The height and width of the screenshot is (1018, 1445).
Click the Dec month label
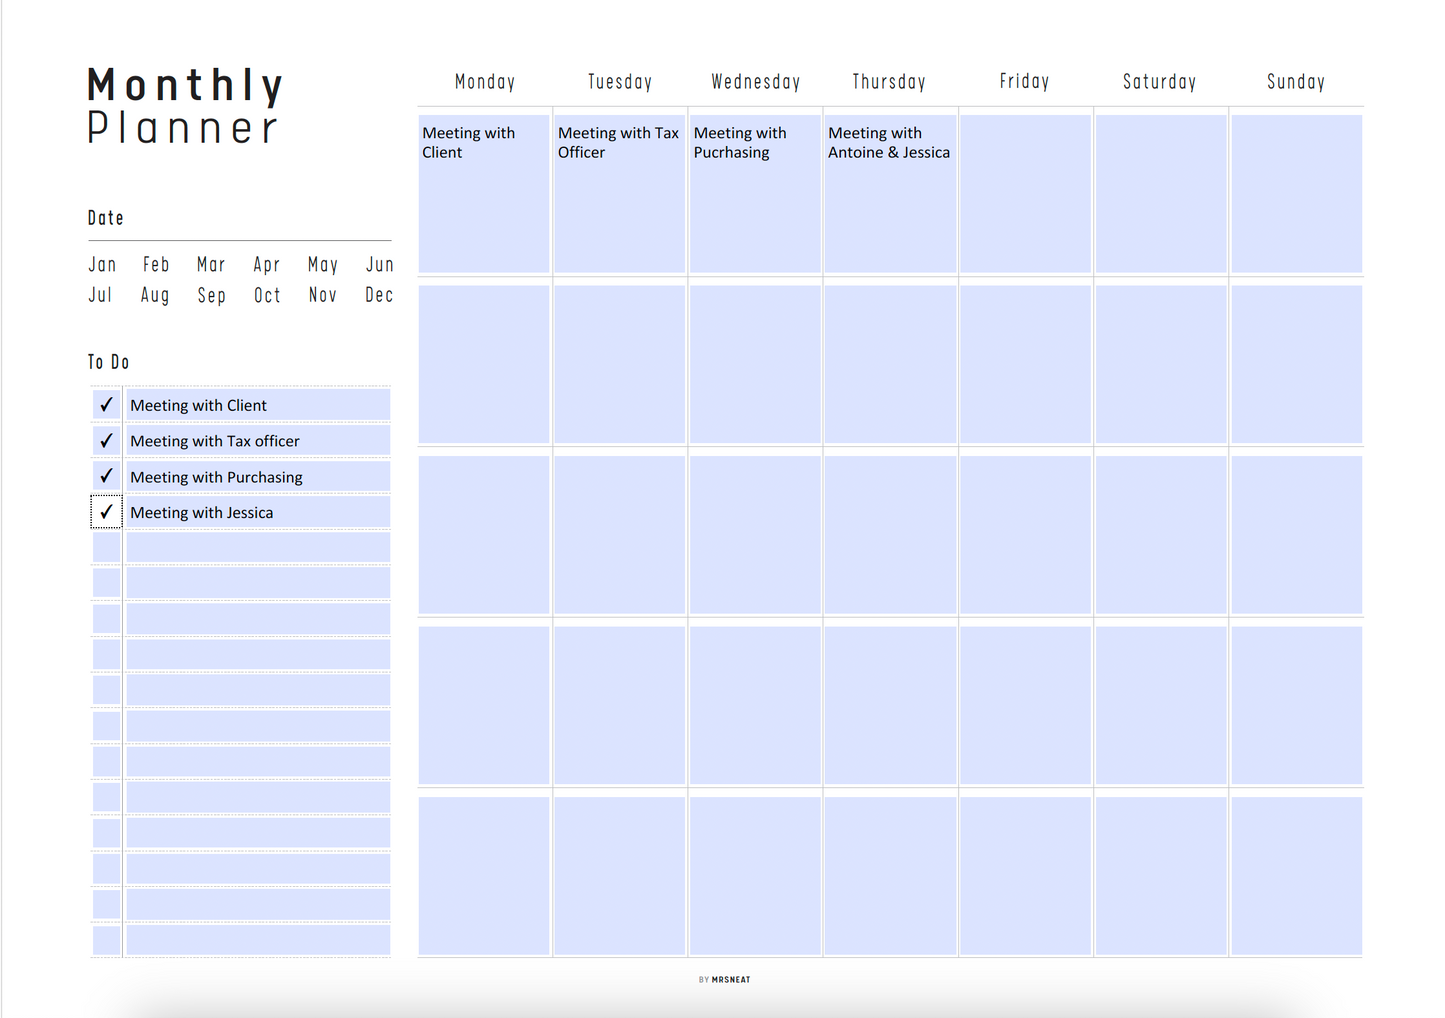[x=379, y=296]
